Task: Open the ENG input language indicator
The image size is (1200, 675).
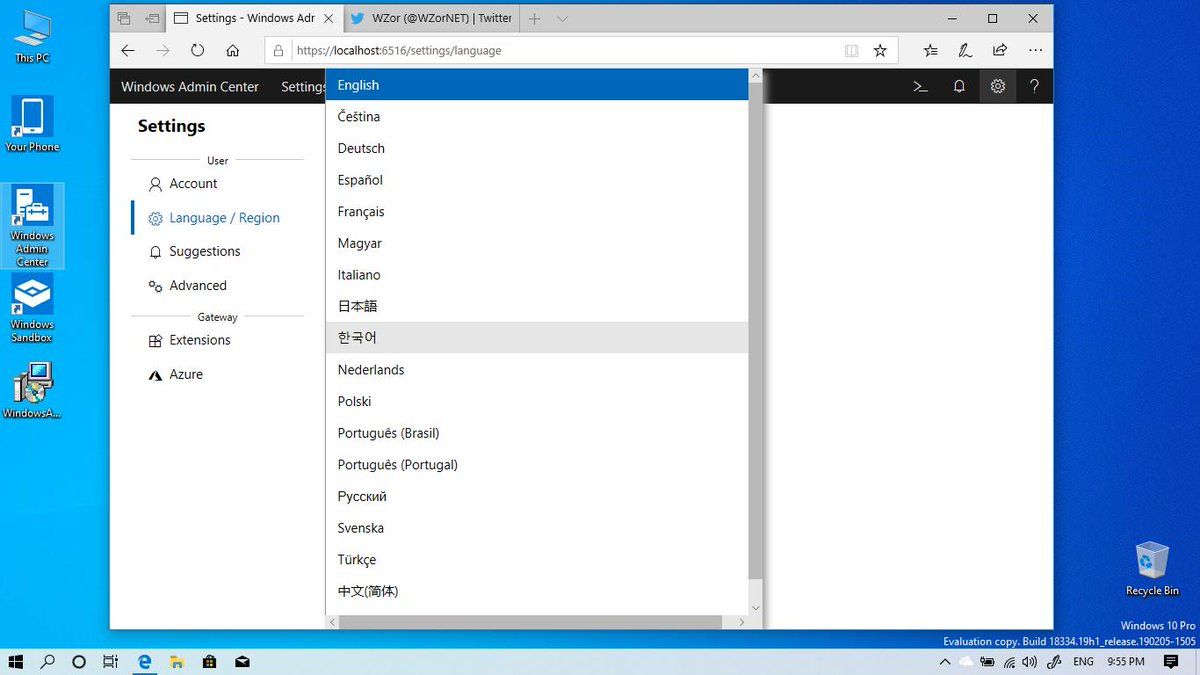Action: (x=1083, y=662)
